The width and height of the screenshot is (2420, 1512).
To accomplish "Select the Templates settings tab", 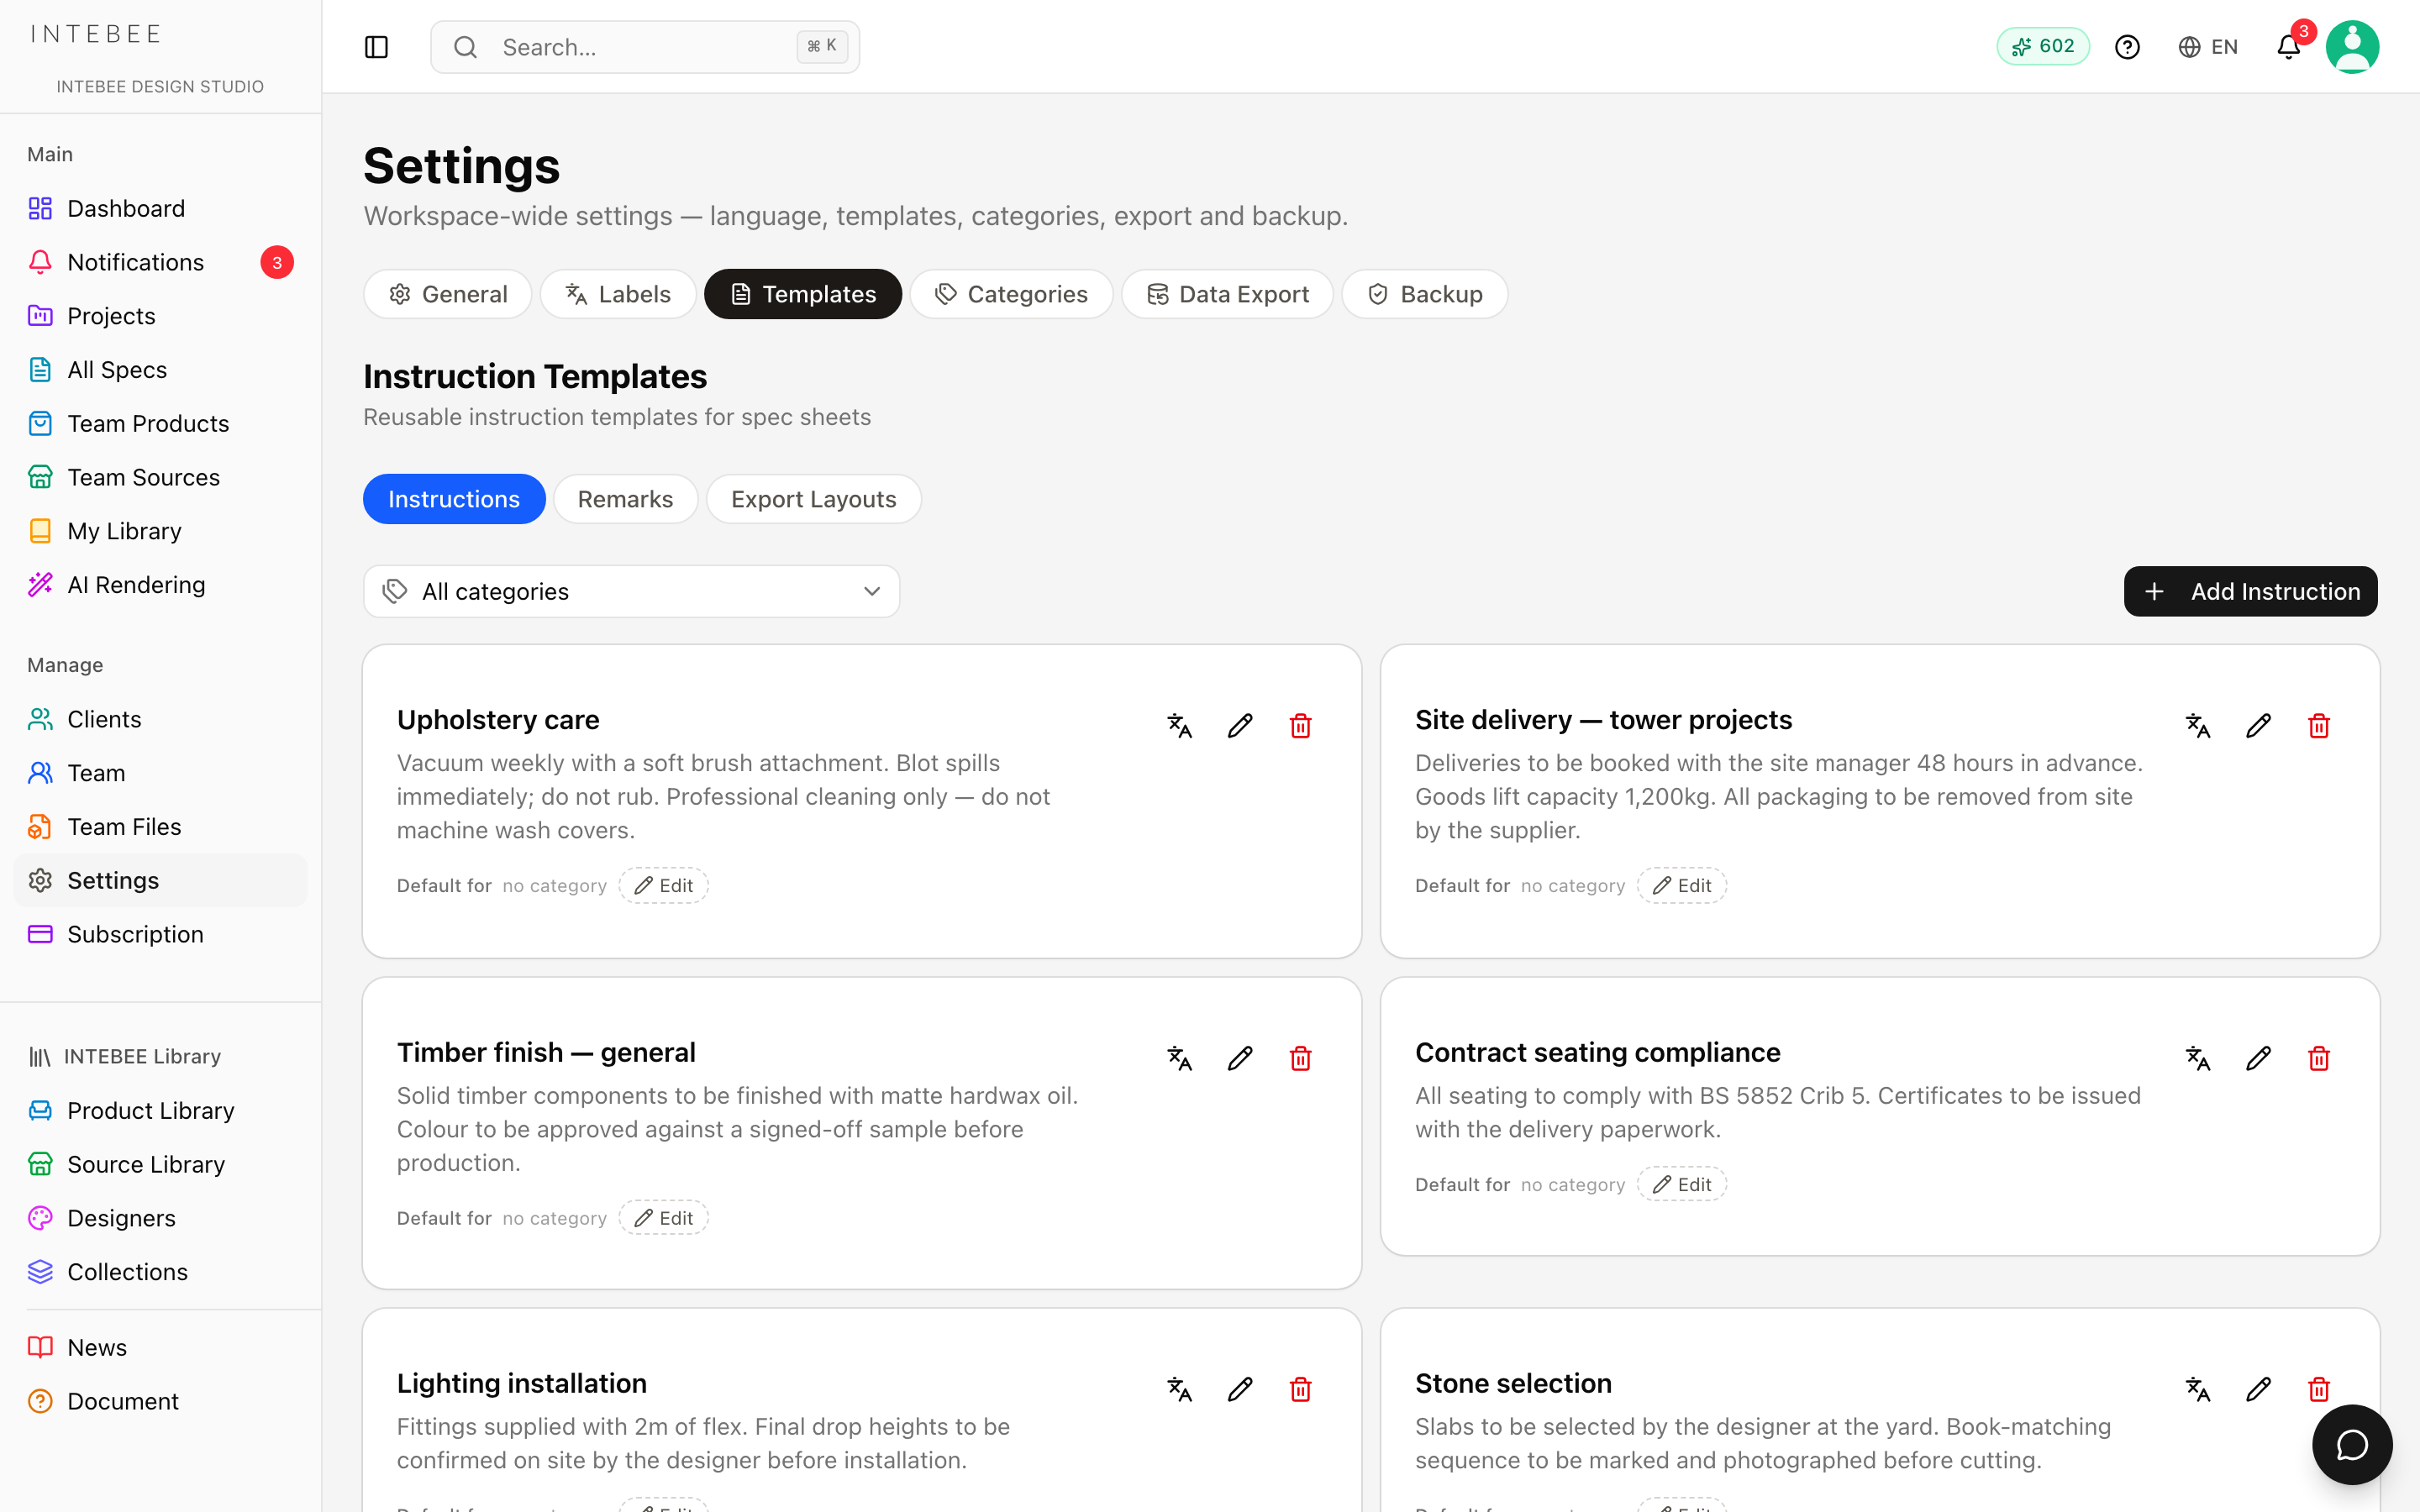I will click(x=803, y=294).
